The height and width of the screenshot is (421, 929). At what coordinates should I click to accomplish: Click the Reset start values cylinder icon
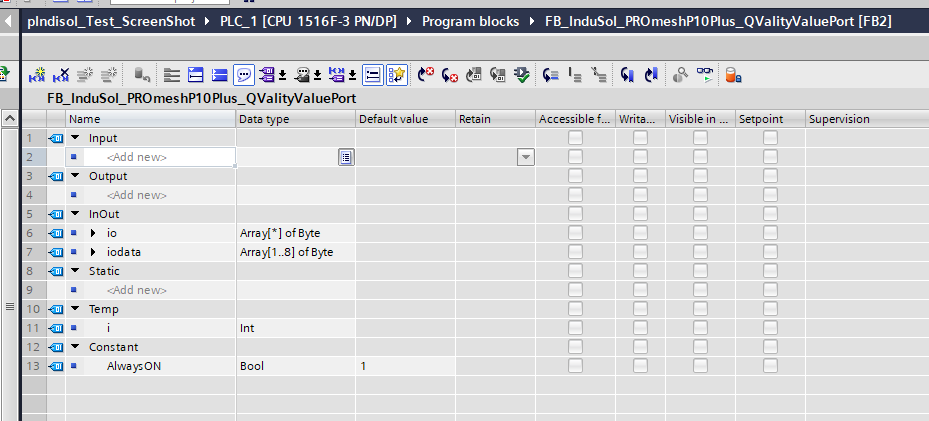tap(142, 75)
